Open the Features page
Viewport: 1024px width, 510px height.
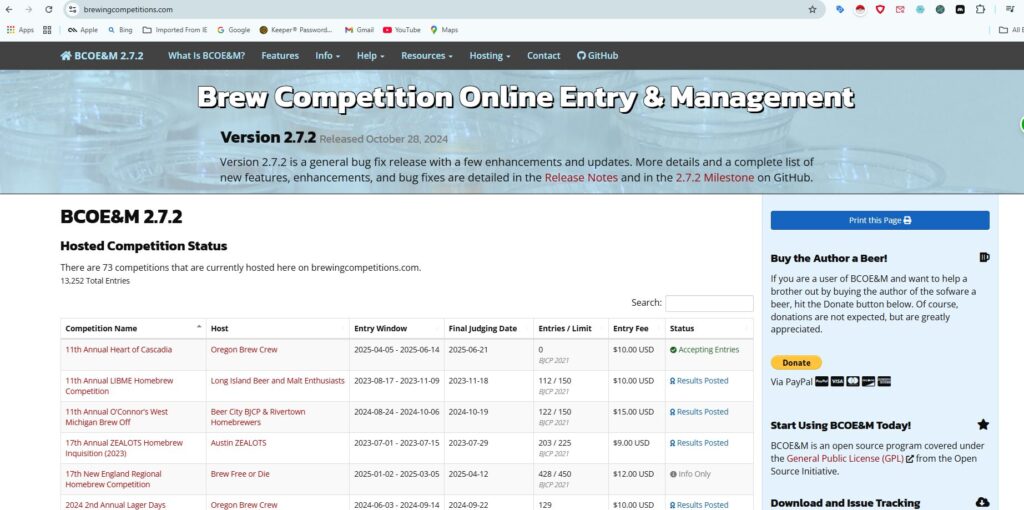[x=280, y=56]
